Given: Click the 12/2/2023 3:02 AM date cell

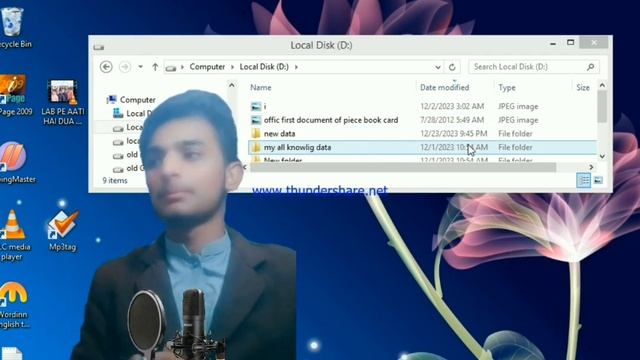Looking at the screenshot, I should pos(452,107).
